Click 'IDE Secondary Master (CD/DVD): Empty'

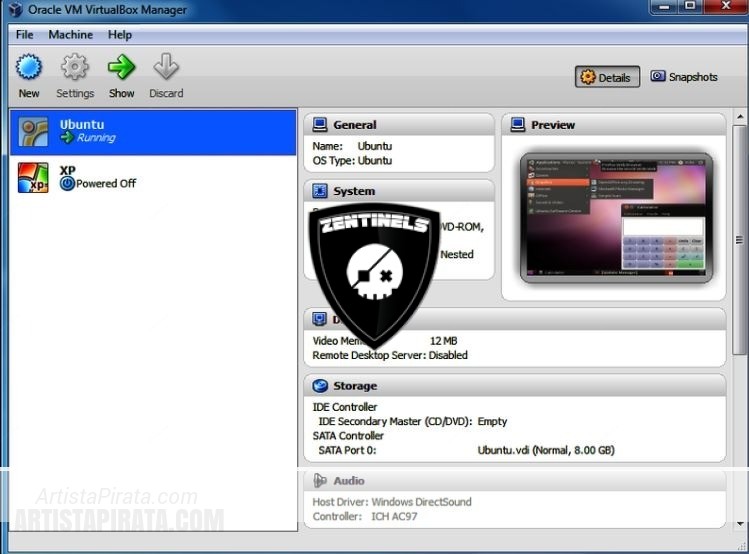[x=412, y=421]
